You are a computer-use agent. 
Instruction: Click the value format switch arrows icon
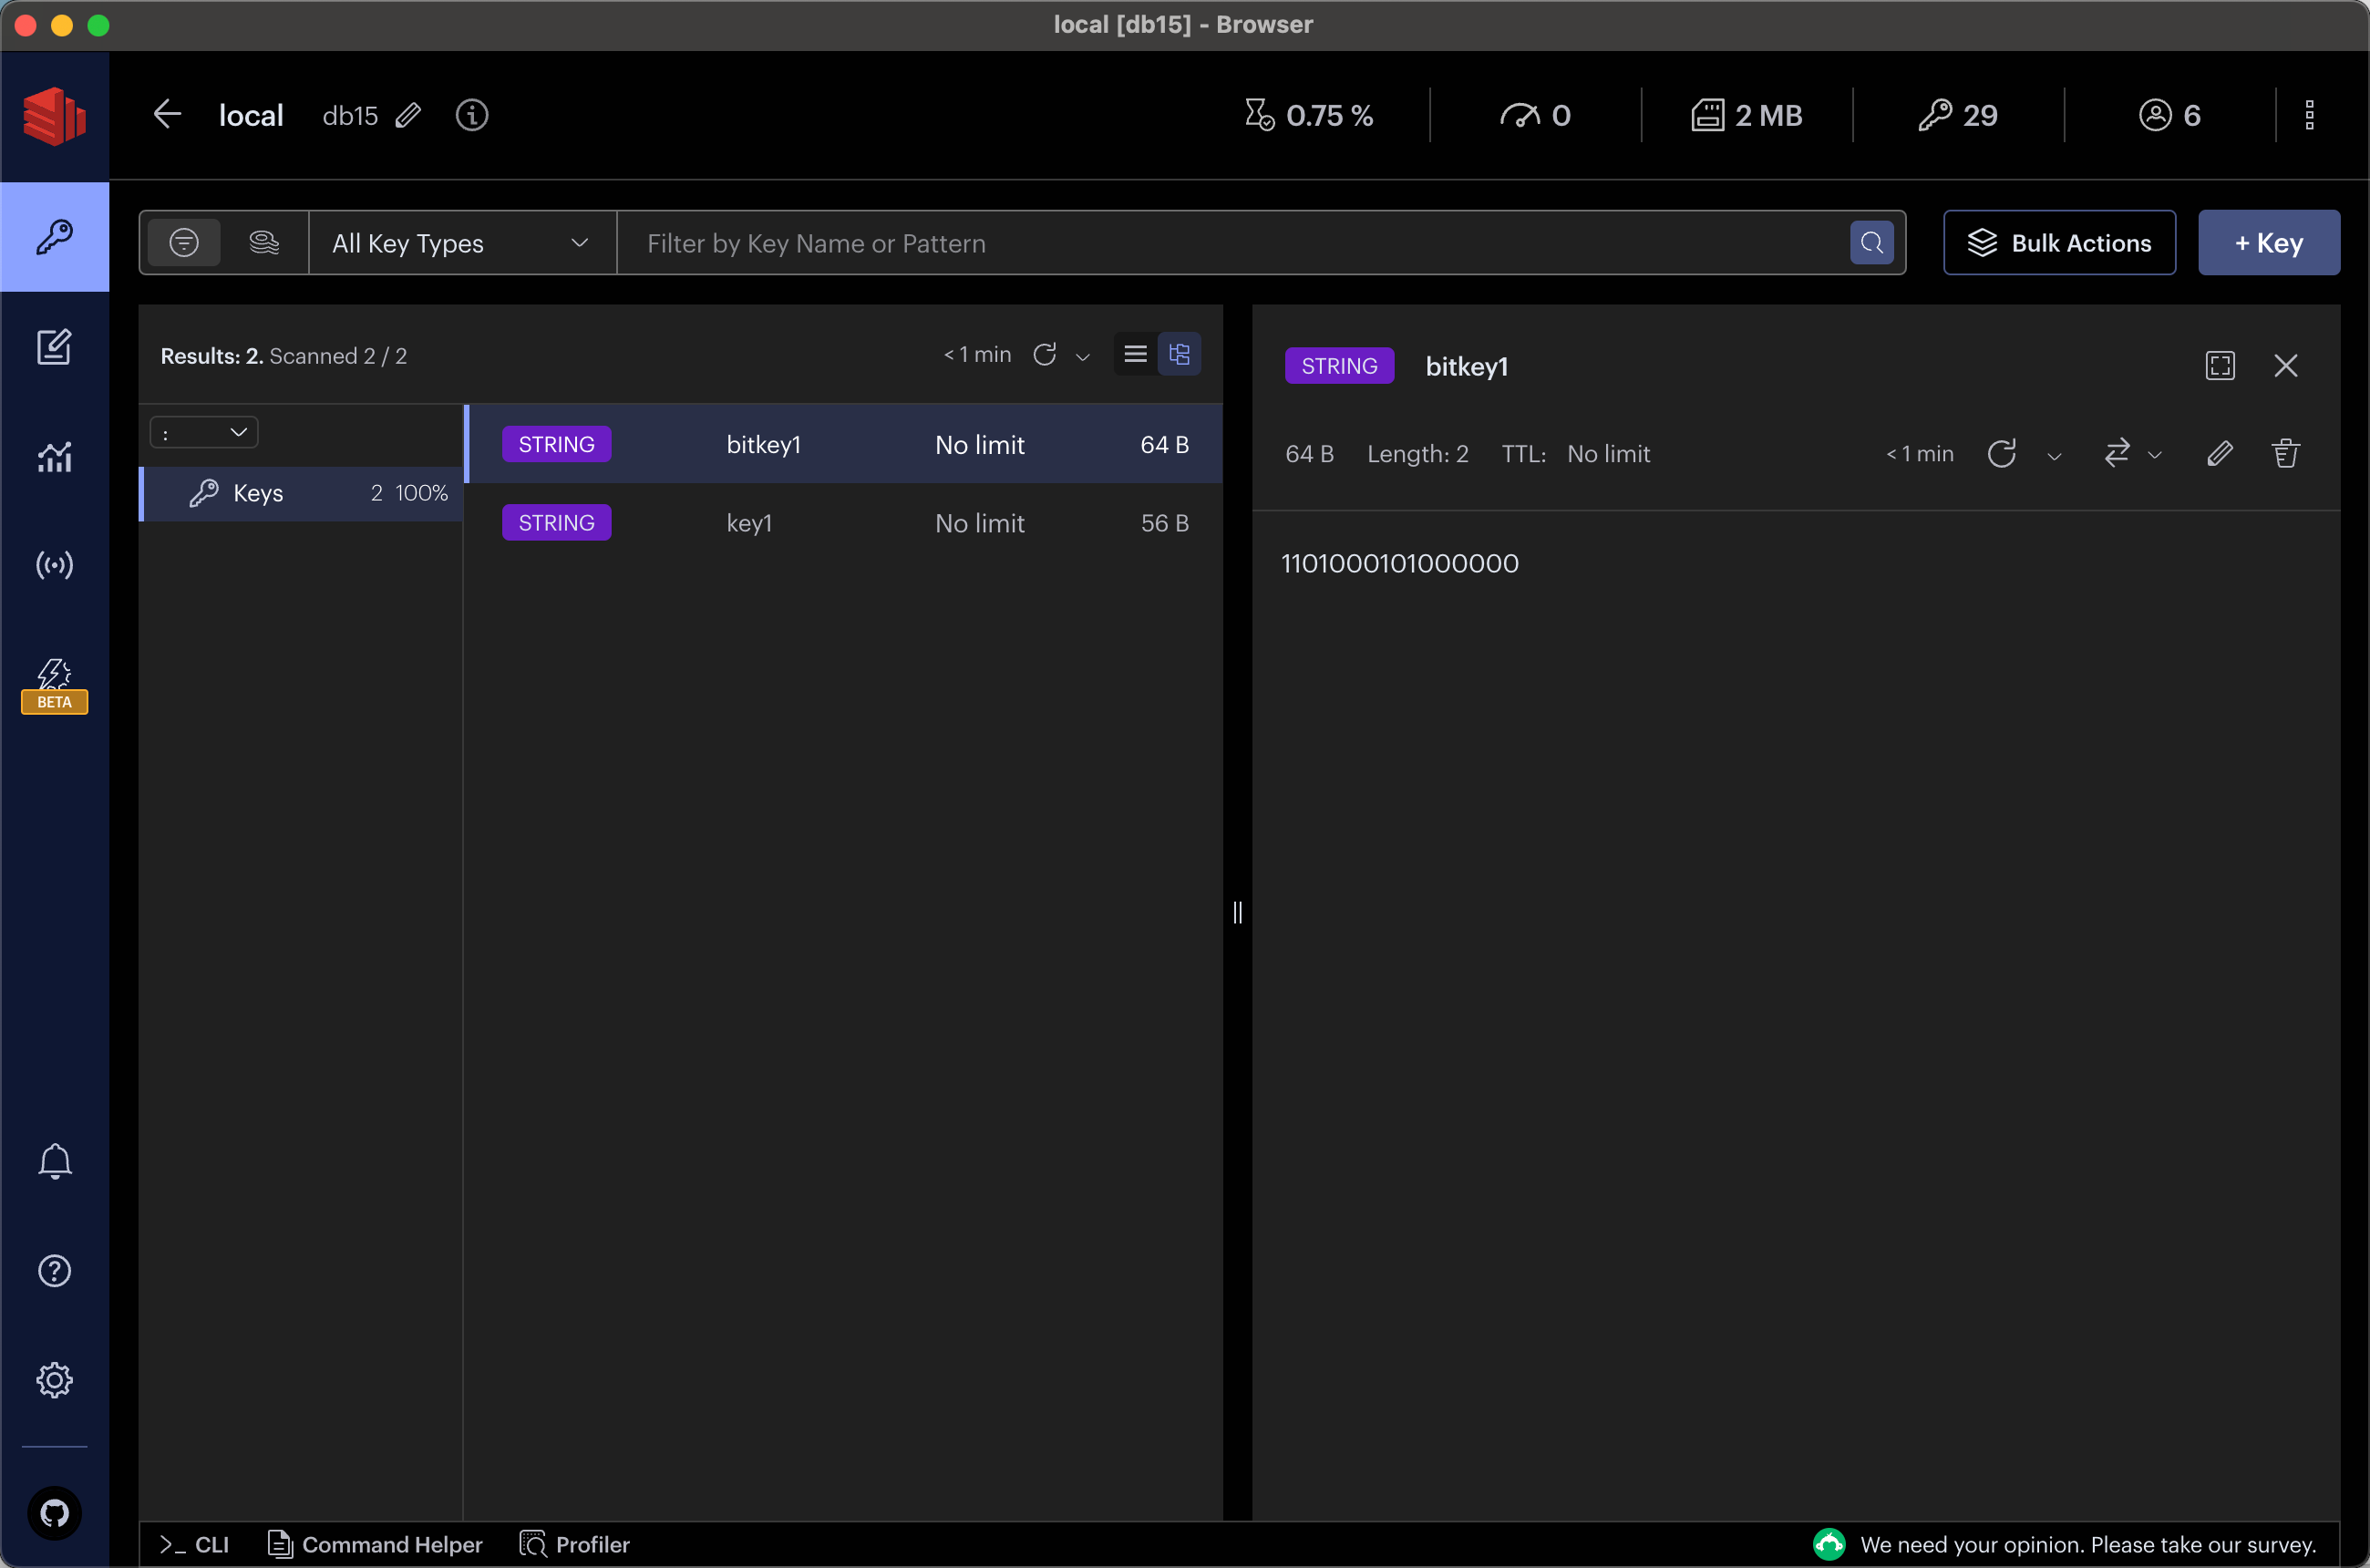tap(2117, 454)
